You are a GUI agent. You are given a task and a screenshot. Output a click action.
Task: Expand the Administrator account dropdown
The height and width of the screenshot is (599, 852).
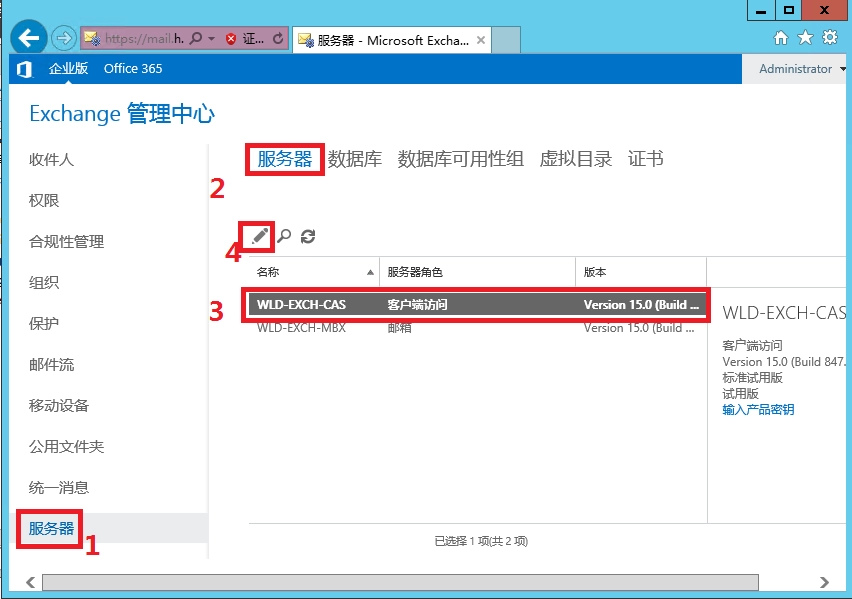tap(843, 69)
